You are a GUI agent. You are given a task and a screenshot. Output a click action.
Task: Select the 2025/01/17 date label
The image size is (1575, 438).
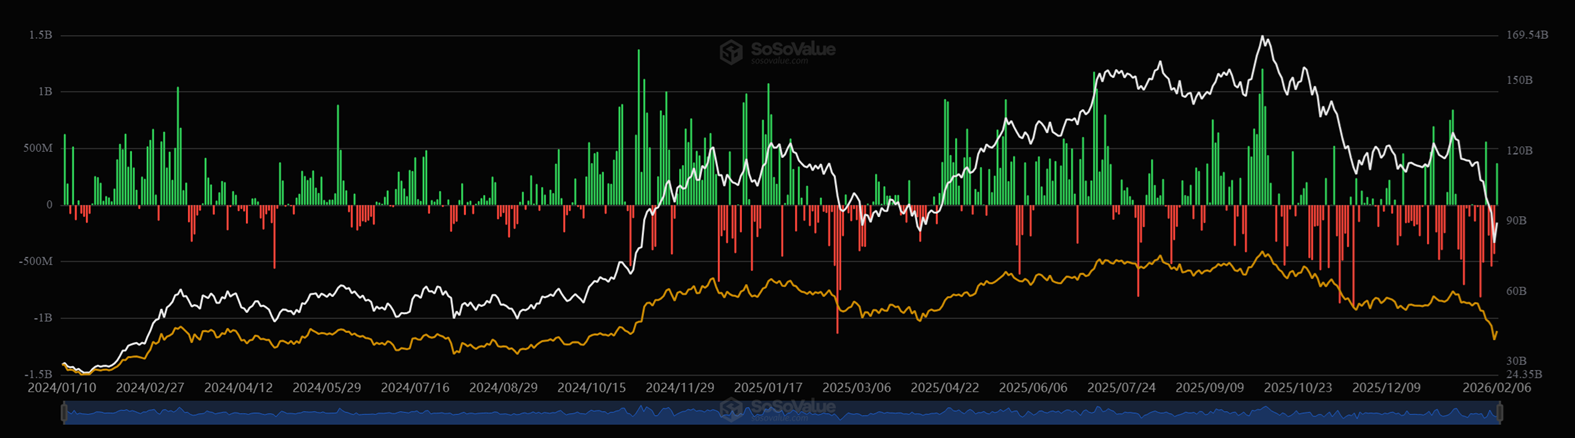(x=768, y=387)
